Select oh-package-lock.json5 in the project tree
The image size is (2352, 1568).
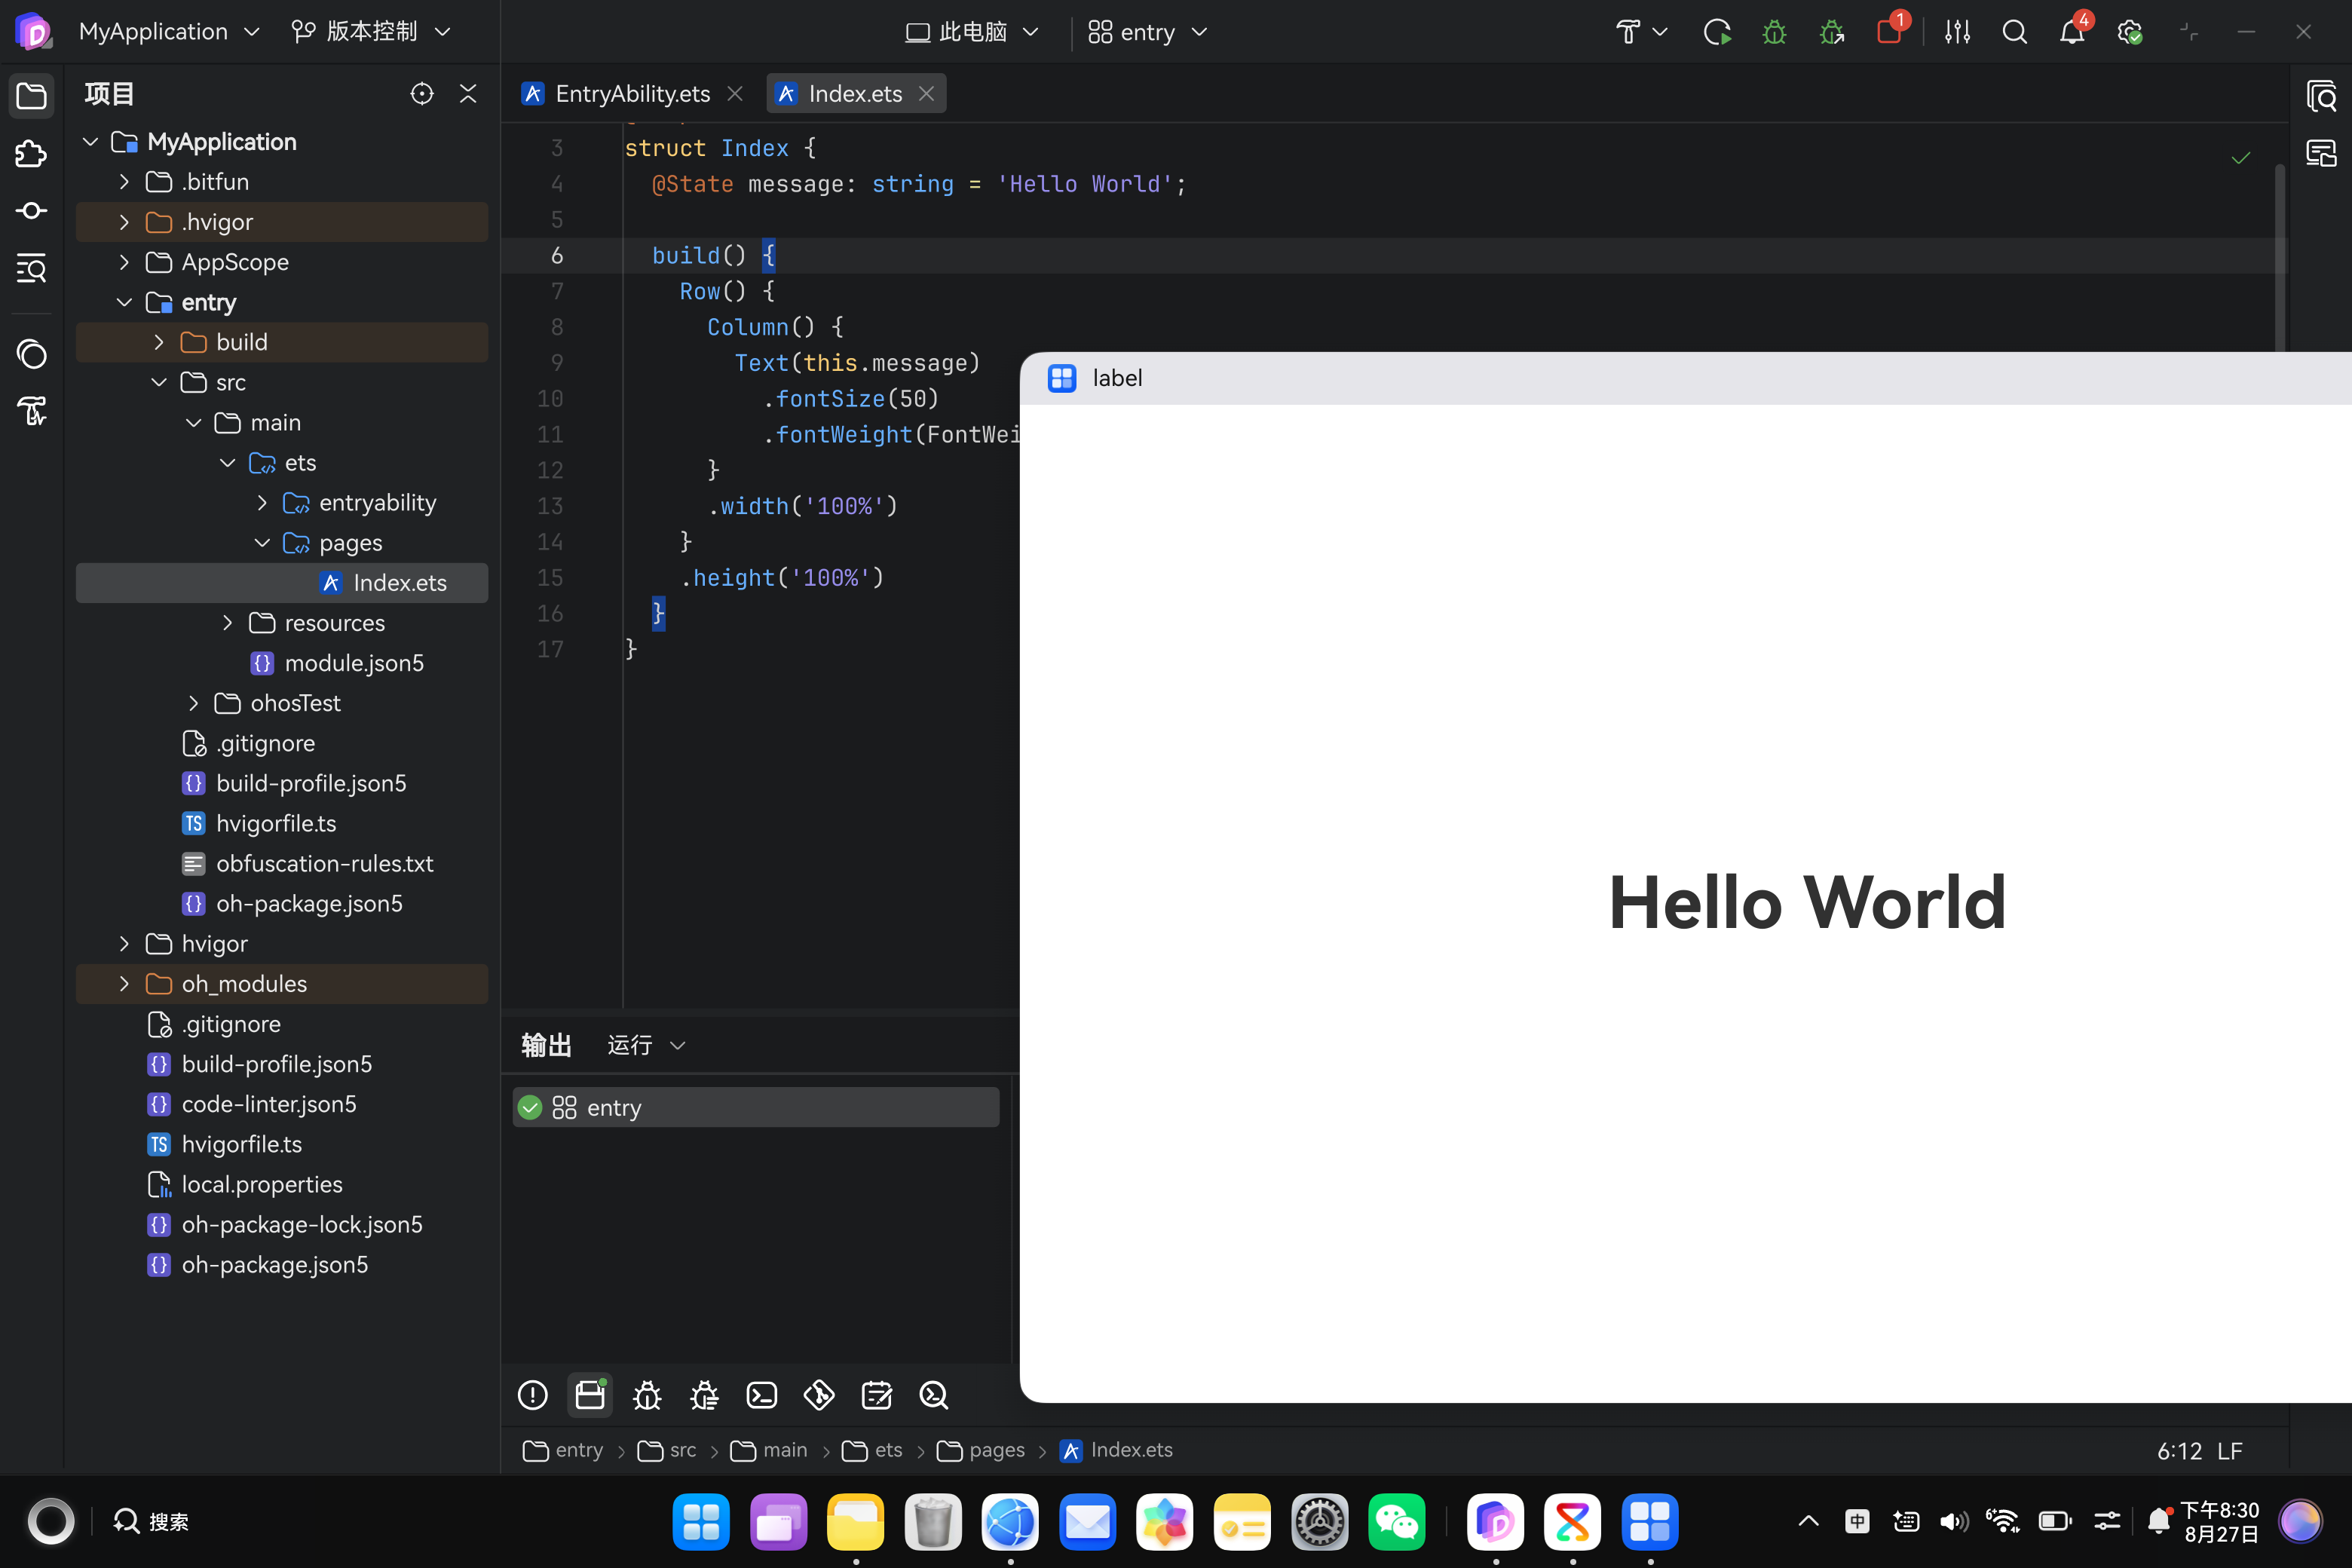[282, 1225]
